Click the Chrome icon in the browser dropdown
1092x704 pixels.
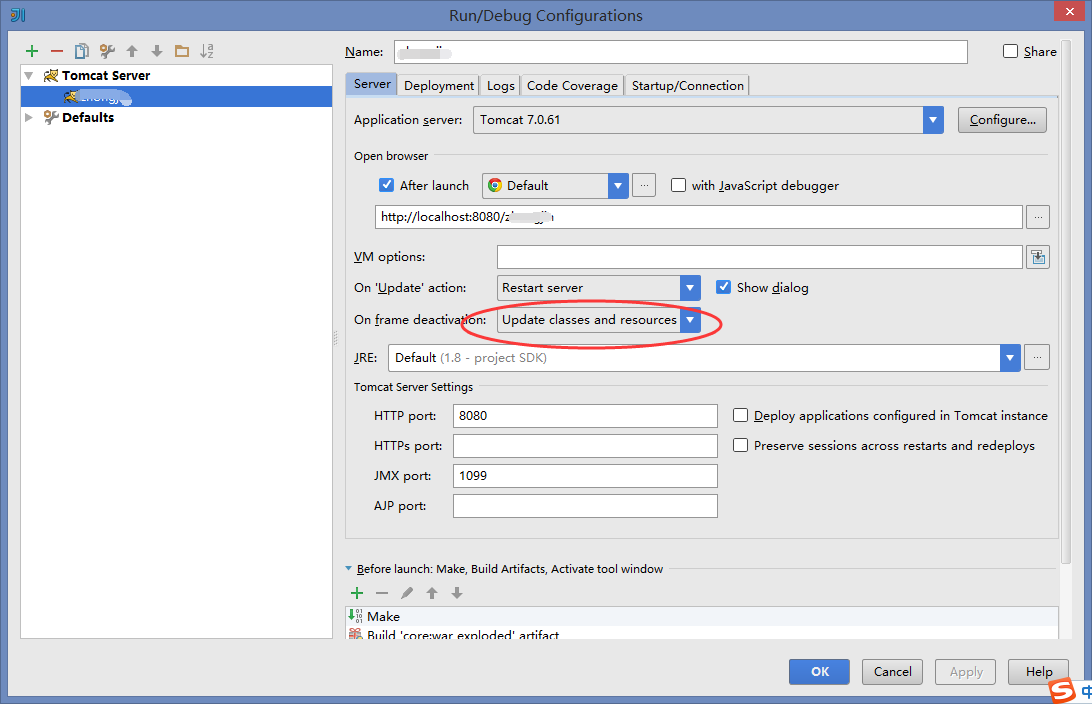click(495, 185)
